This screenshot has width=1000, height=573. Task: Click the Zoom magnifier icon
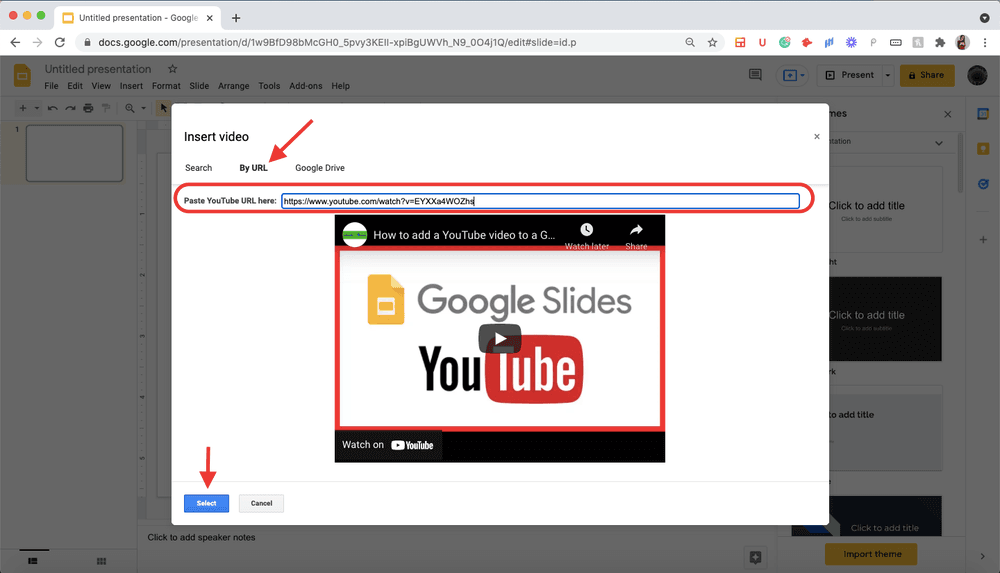point(129,108)
